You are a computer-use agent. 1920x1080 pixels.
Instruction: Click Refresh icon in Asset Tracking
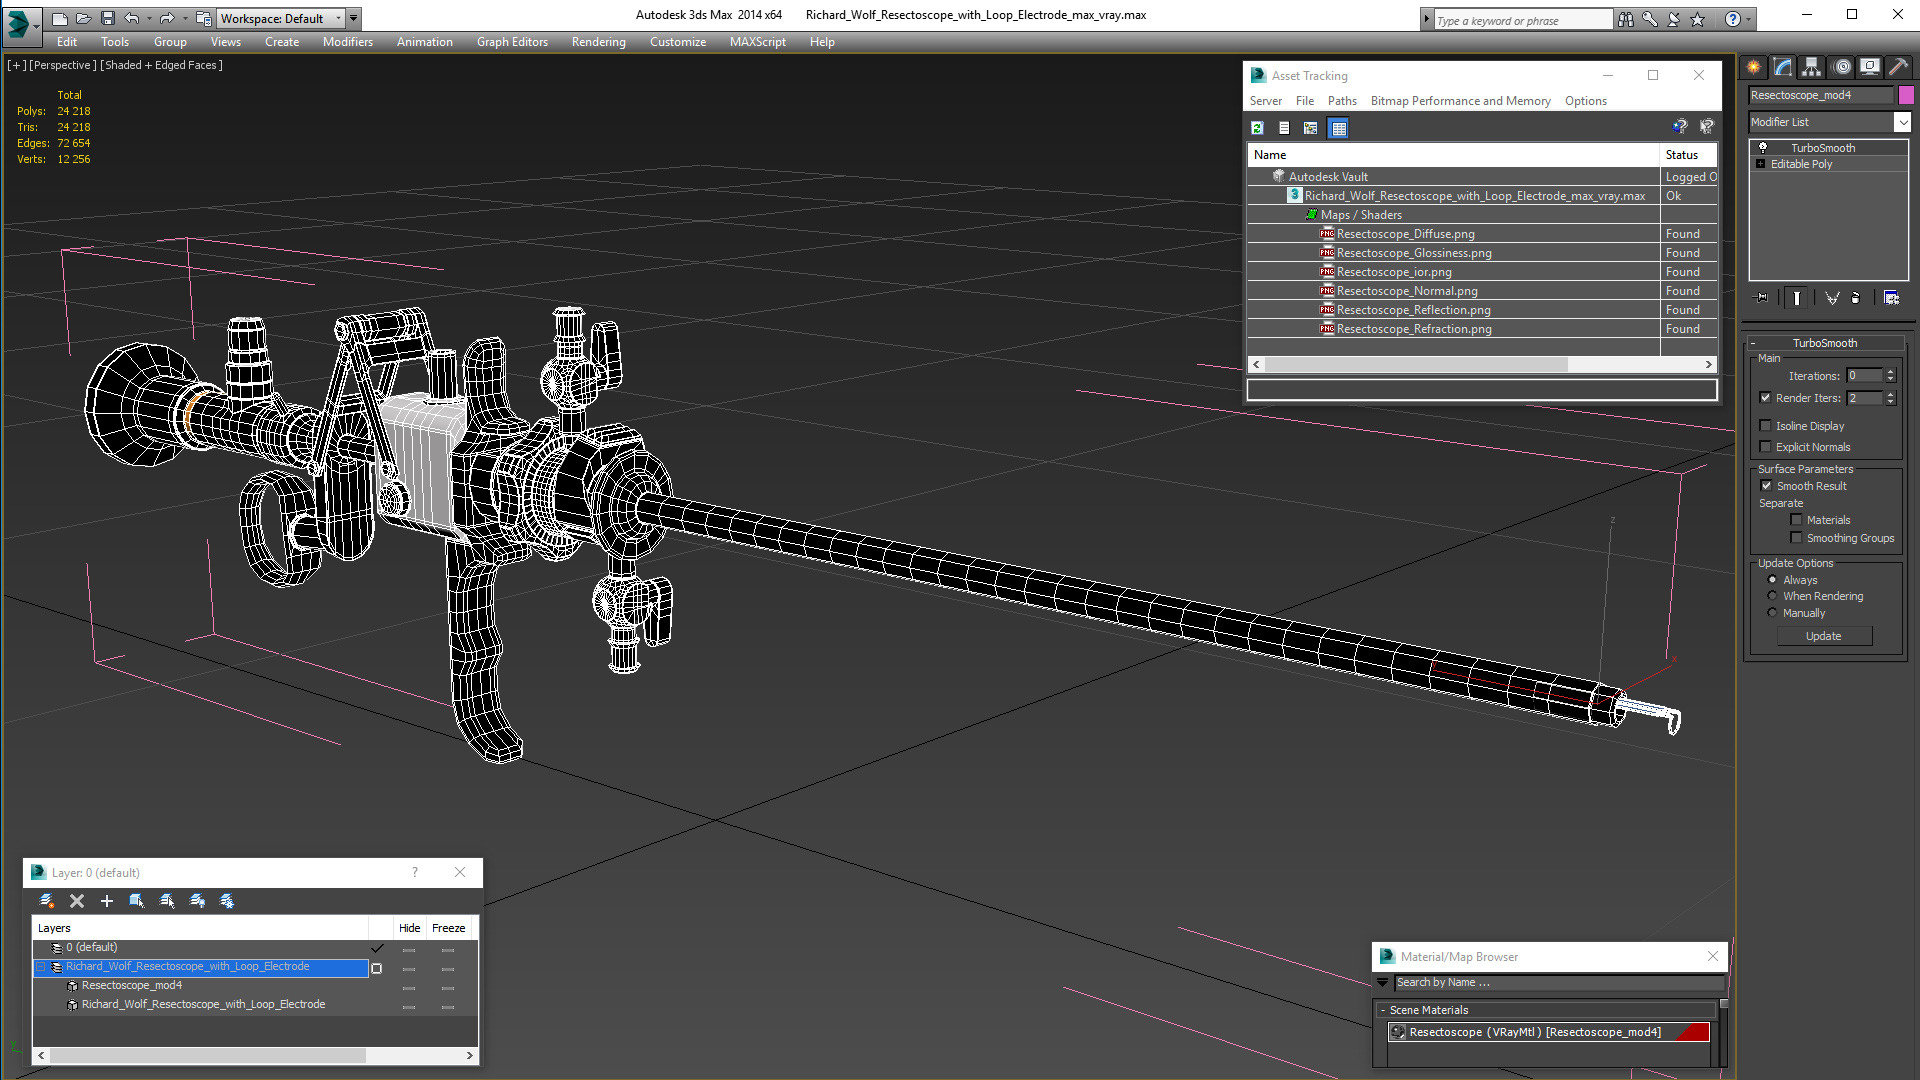(x=1257, y=128)
